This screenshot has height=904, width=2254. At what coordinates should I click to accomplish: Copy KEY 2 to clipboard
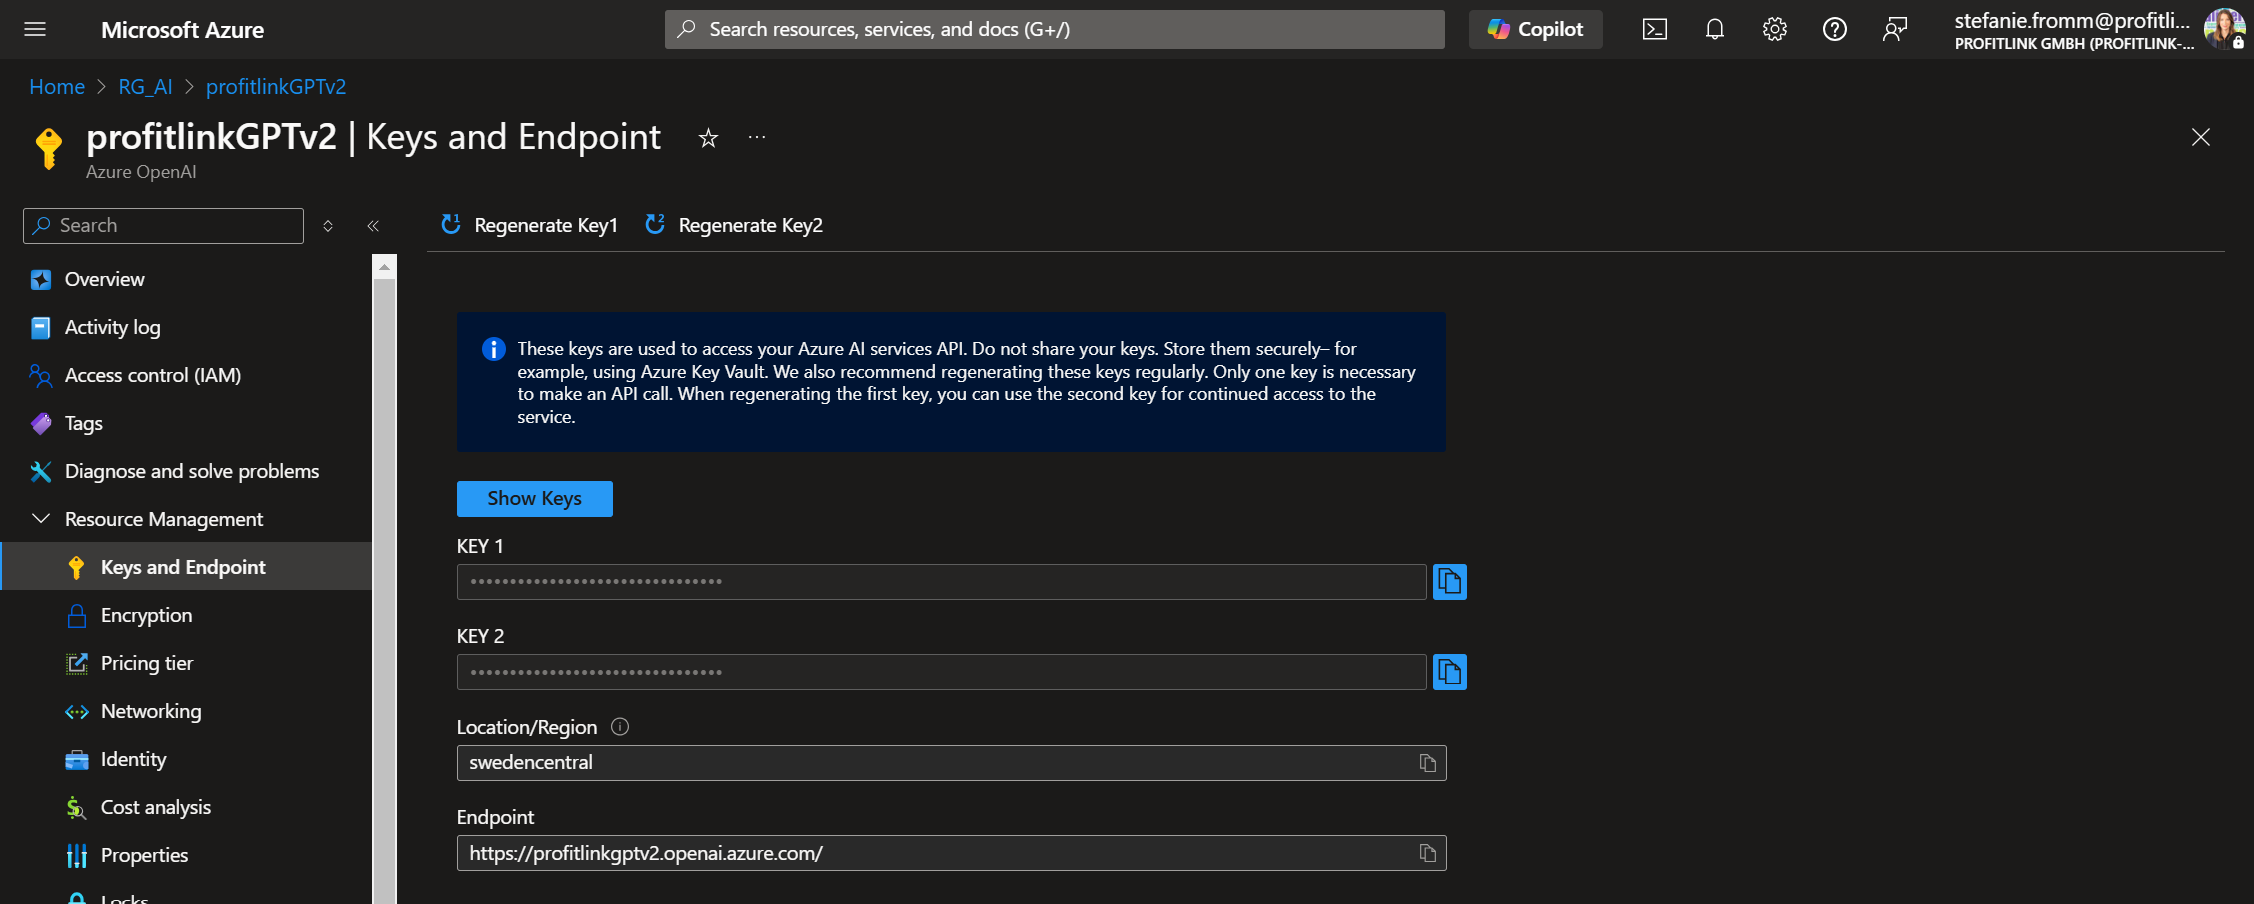1450,672
